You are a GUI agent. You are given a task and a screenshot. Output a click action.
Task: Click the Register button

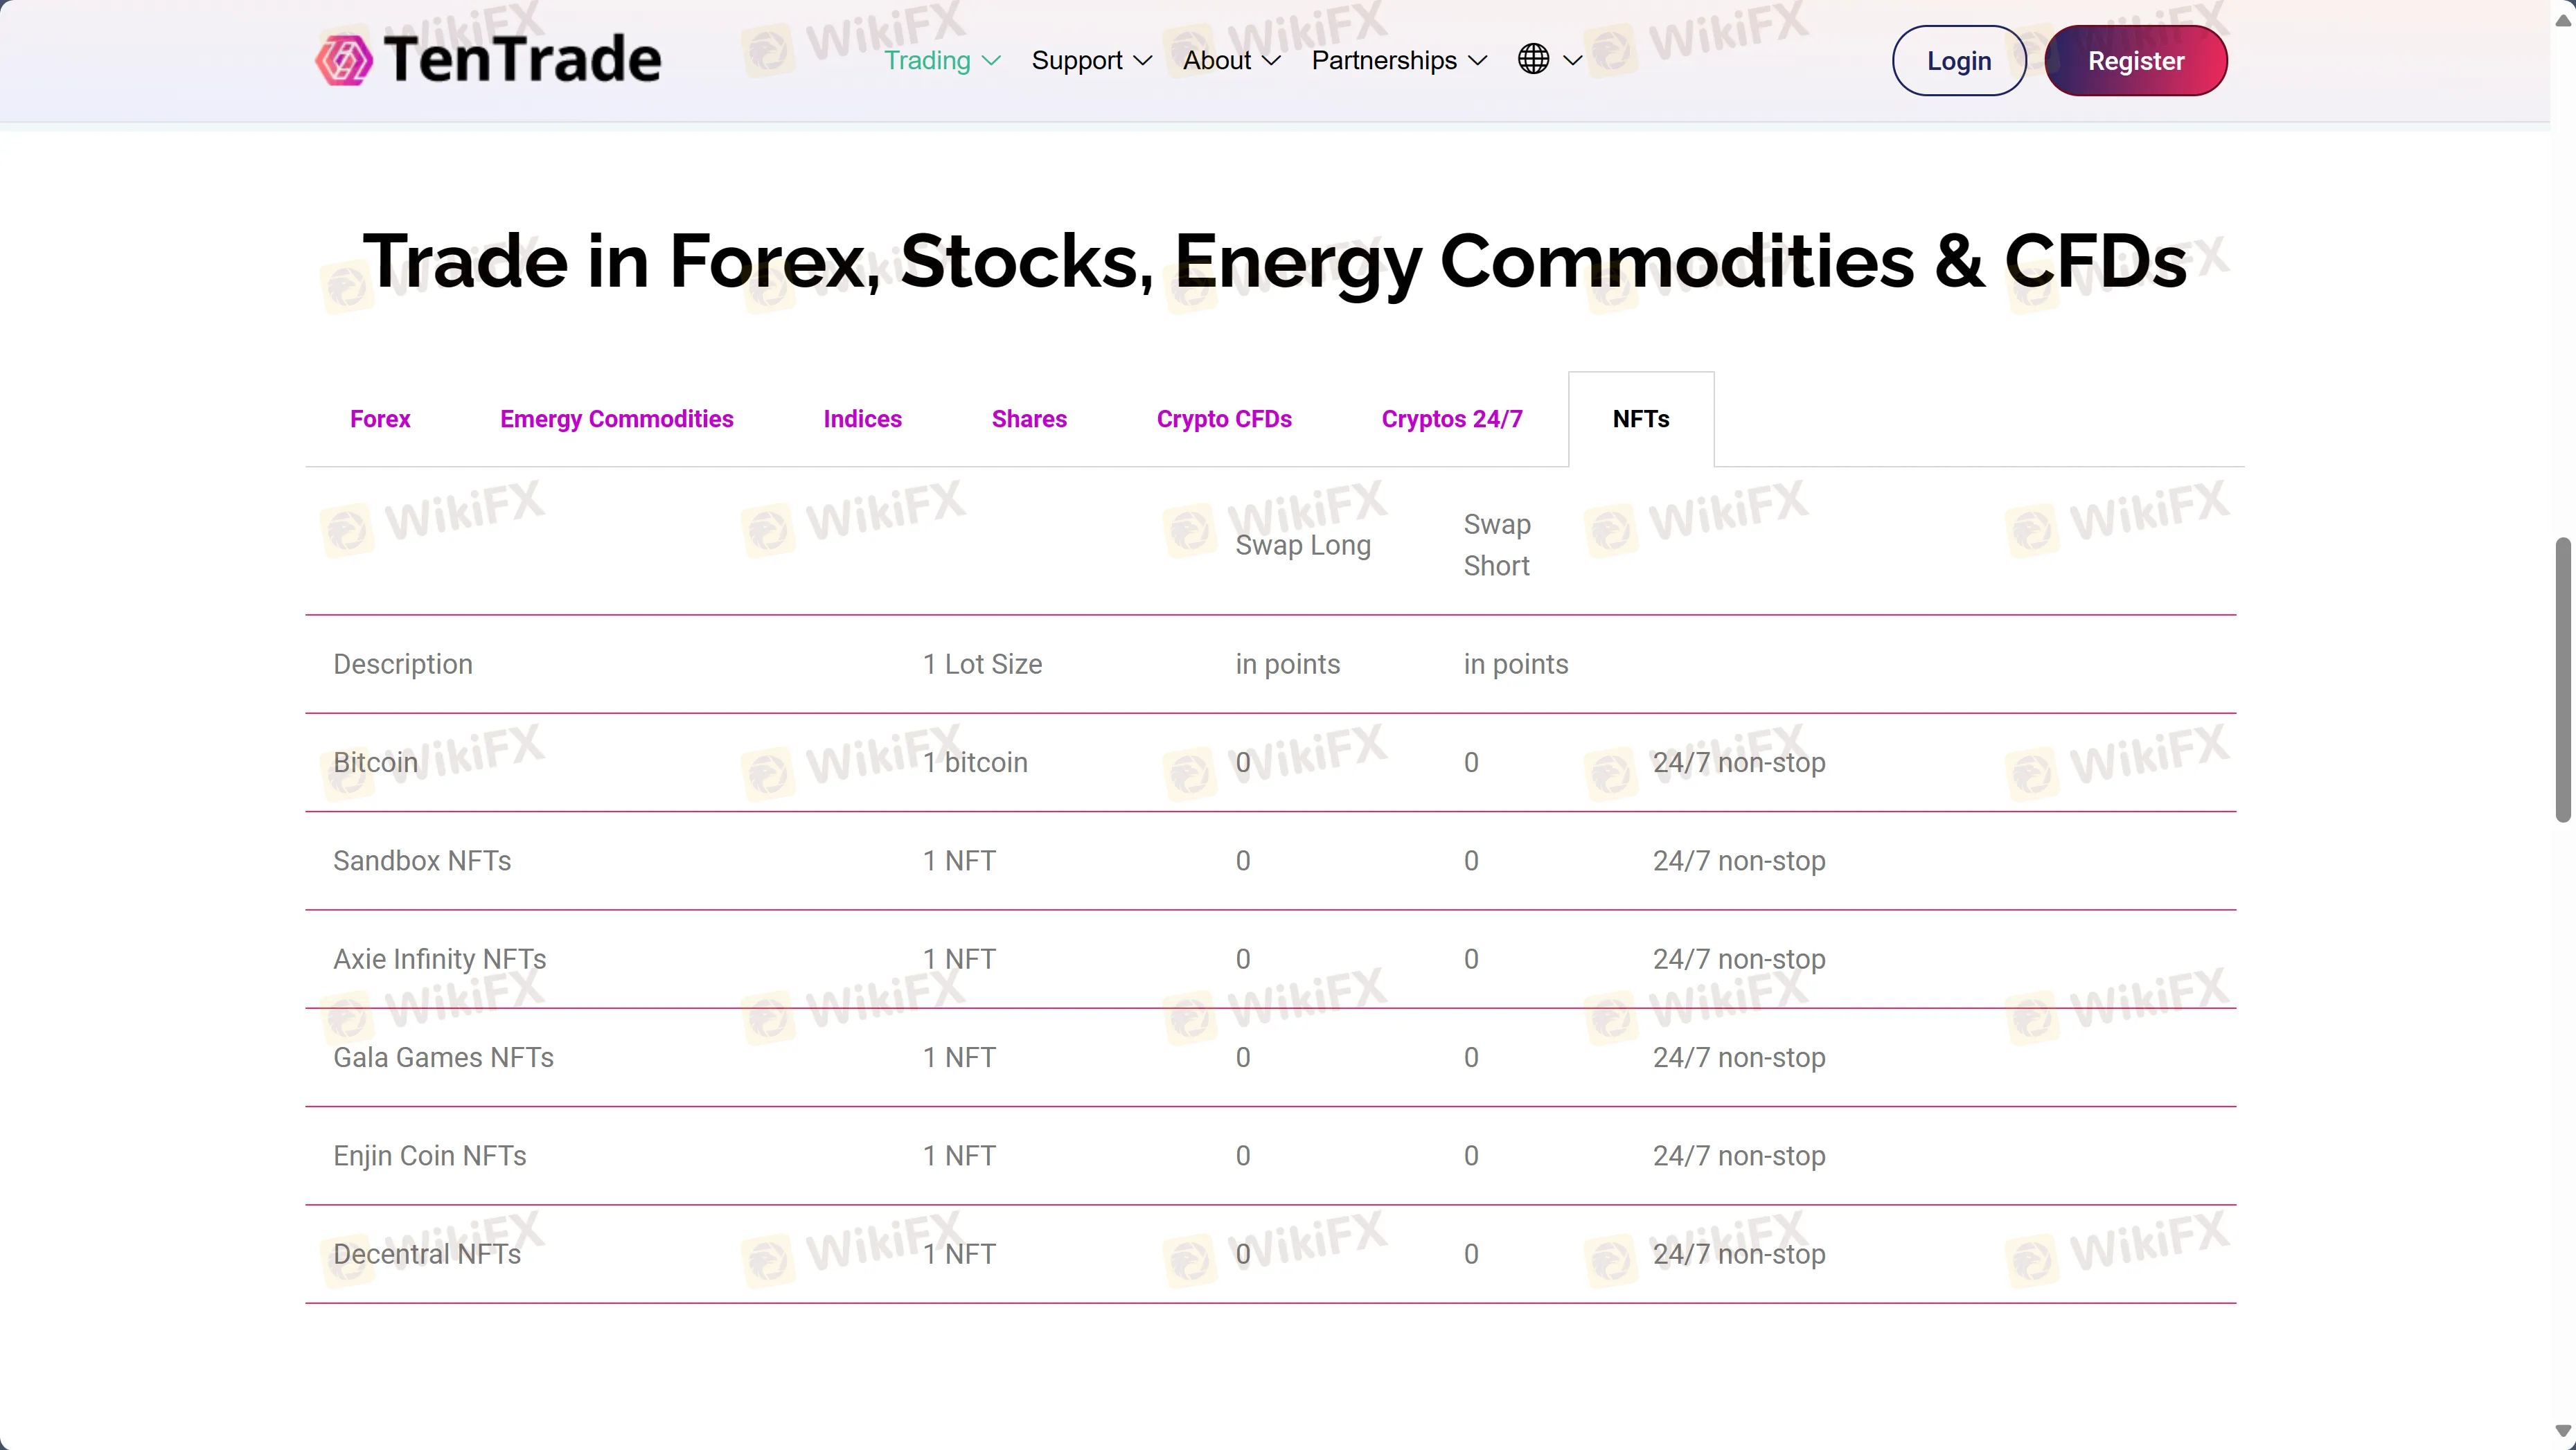click(x=2136, y=61)
